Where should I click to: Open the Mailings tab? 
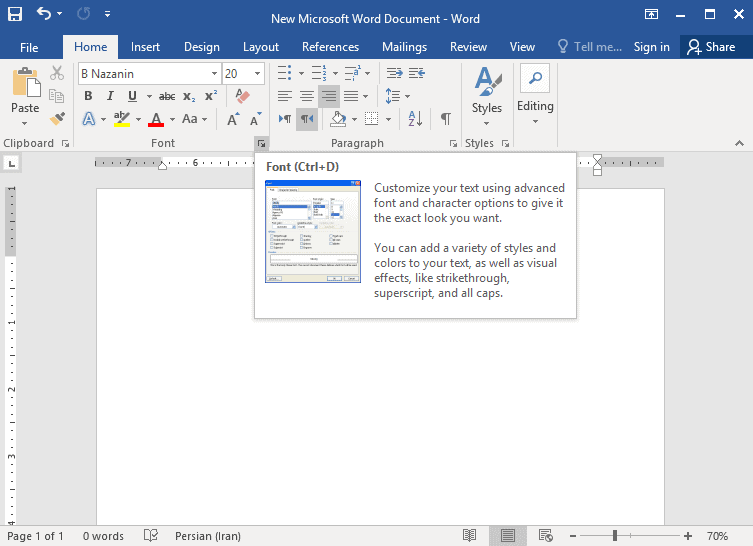pos(404,47)
